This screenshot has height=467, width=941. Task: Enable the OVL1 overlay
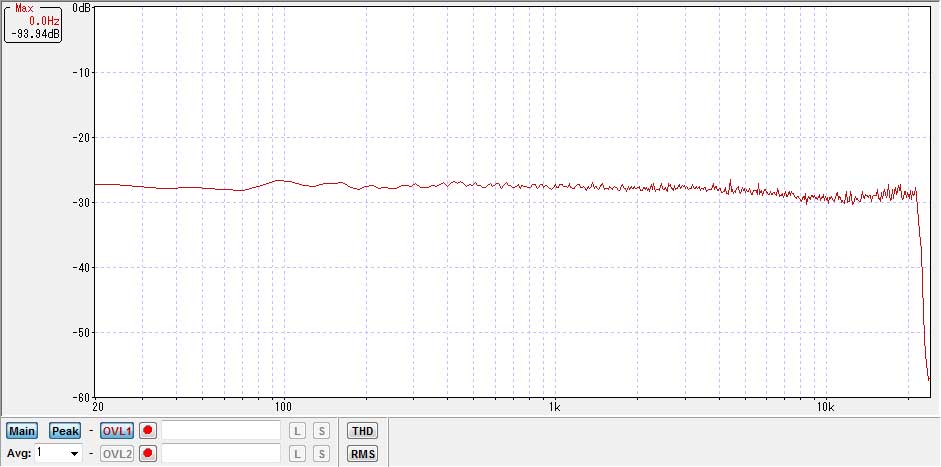[x=117, y=431]
